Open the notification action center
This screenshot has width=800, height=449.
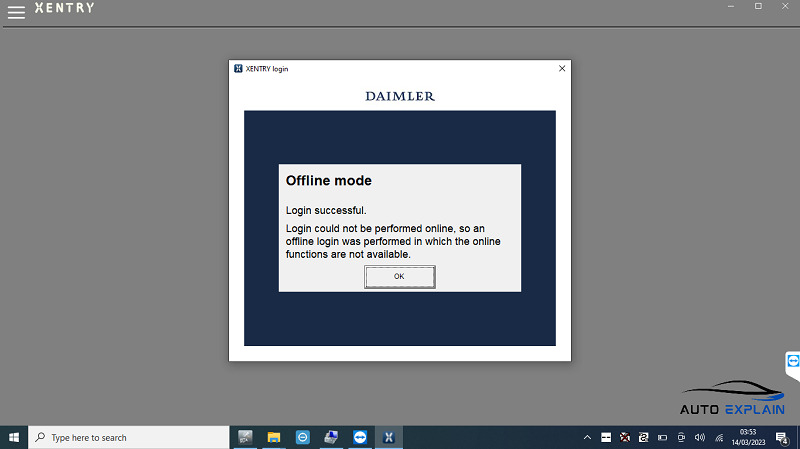[x=782, y=437]
